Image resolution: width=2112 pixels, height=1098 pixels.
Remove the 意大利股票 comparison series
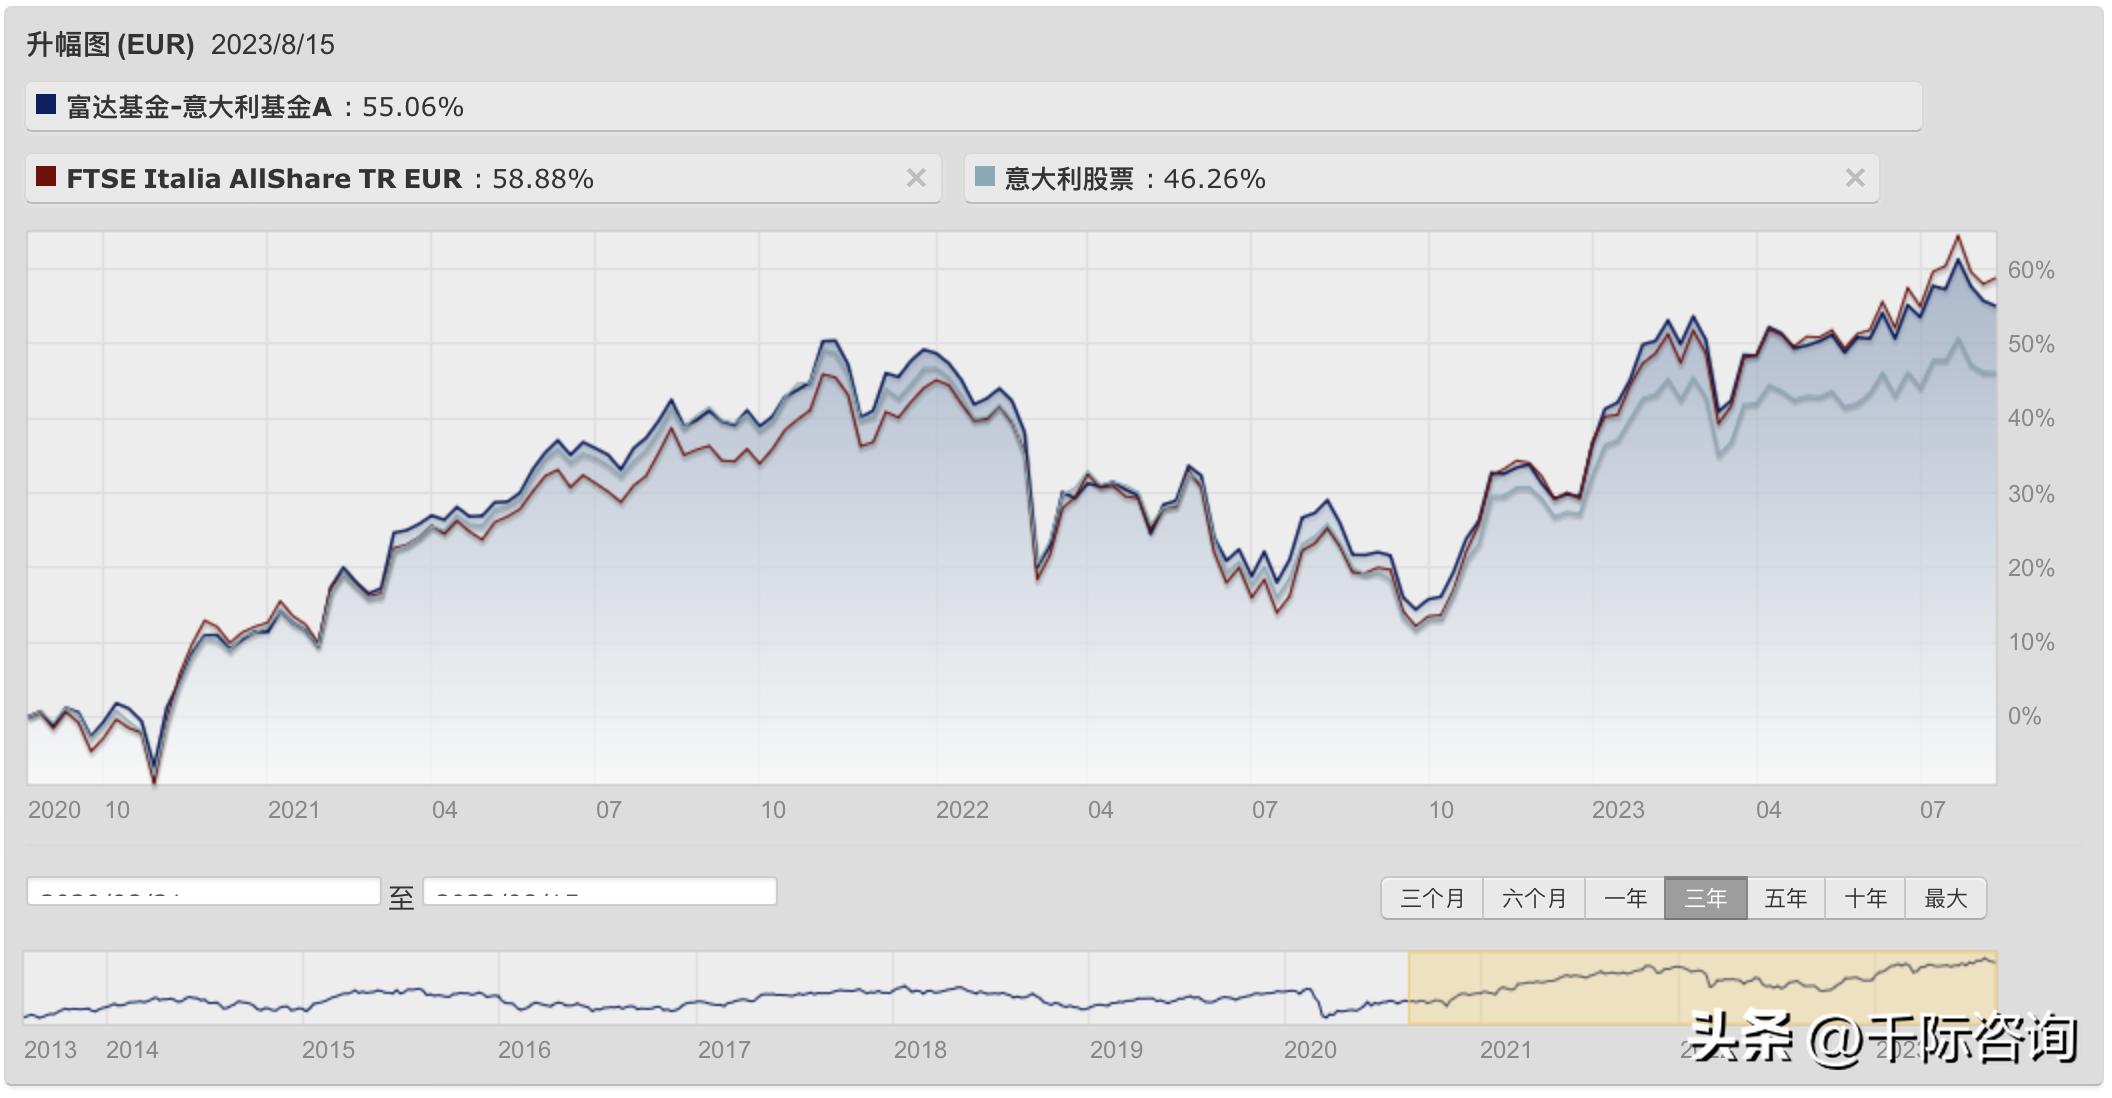coord(1854,178)
